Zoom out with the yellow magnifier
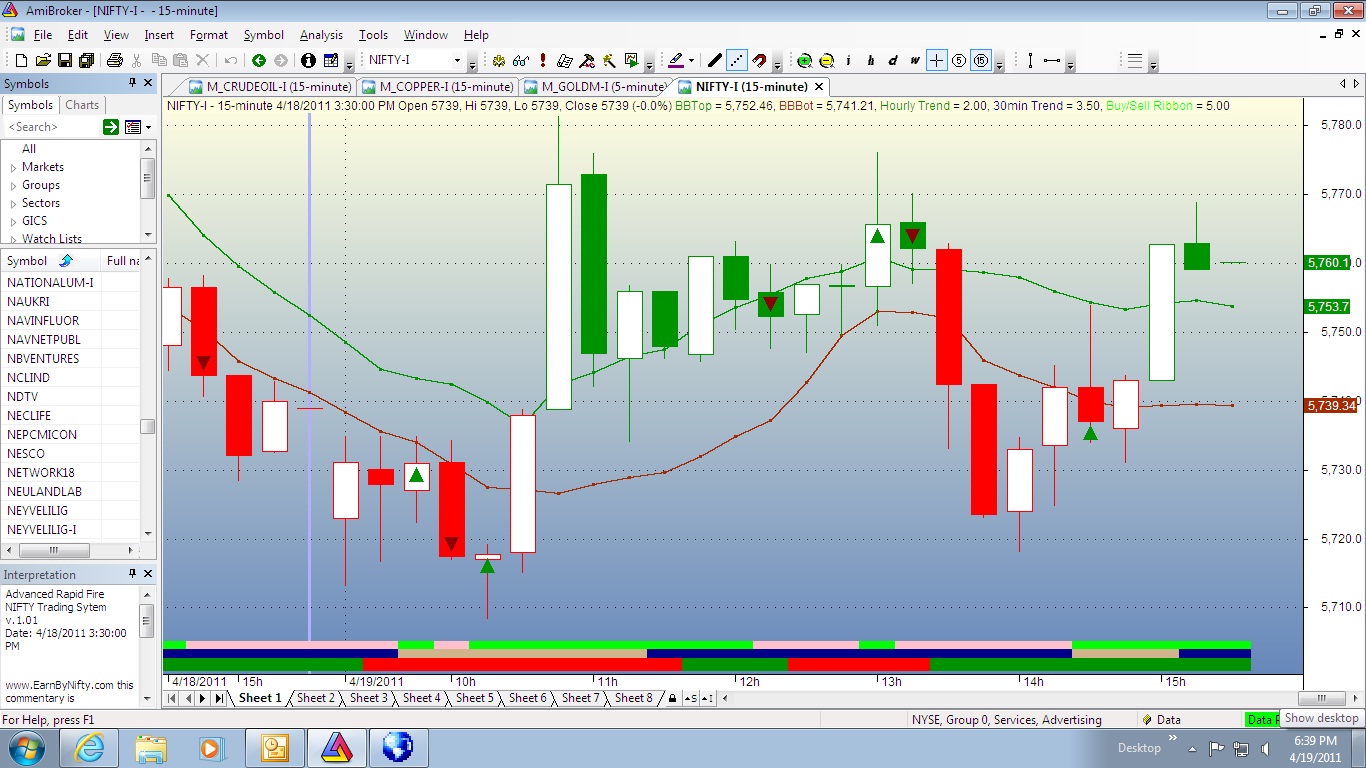 point(827,60)
